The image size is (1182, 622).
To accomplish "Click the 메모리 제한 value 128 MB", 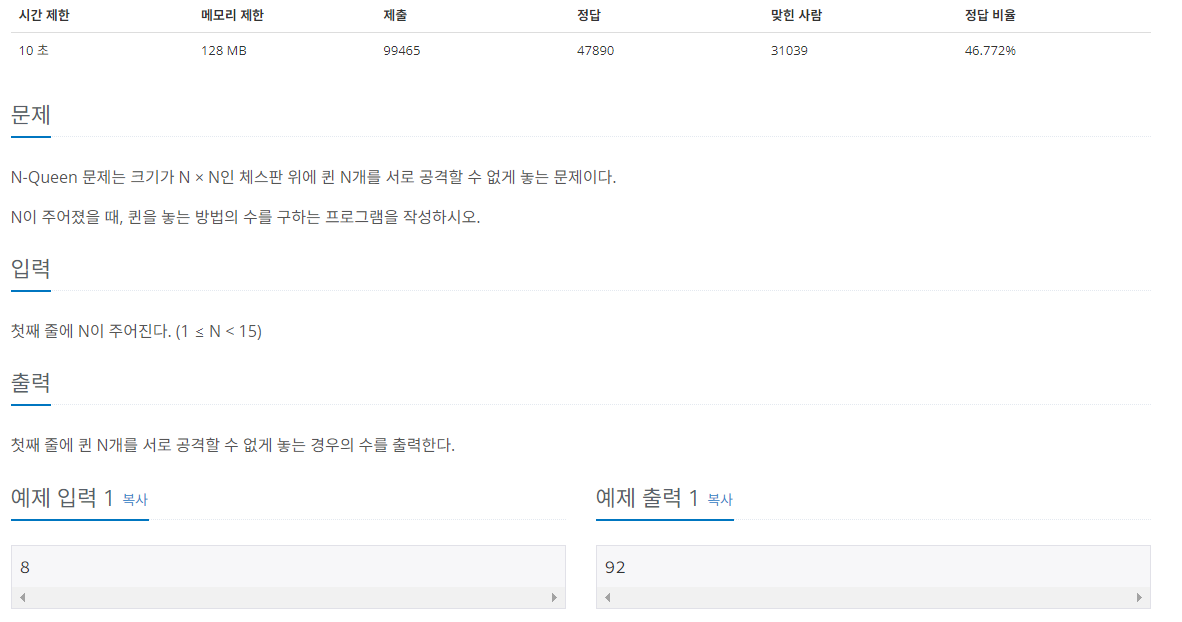I will [223, 51].
